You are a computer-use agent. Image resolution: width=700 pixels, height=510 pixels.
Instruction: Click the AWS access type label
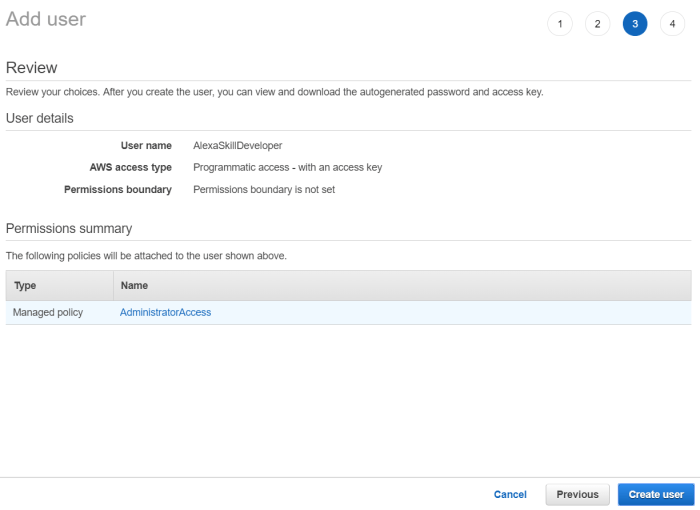[130, 167]
